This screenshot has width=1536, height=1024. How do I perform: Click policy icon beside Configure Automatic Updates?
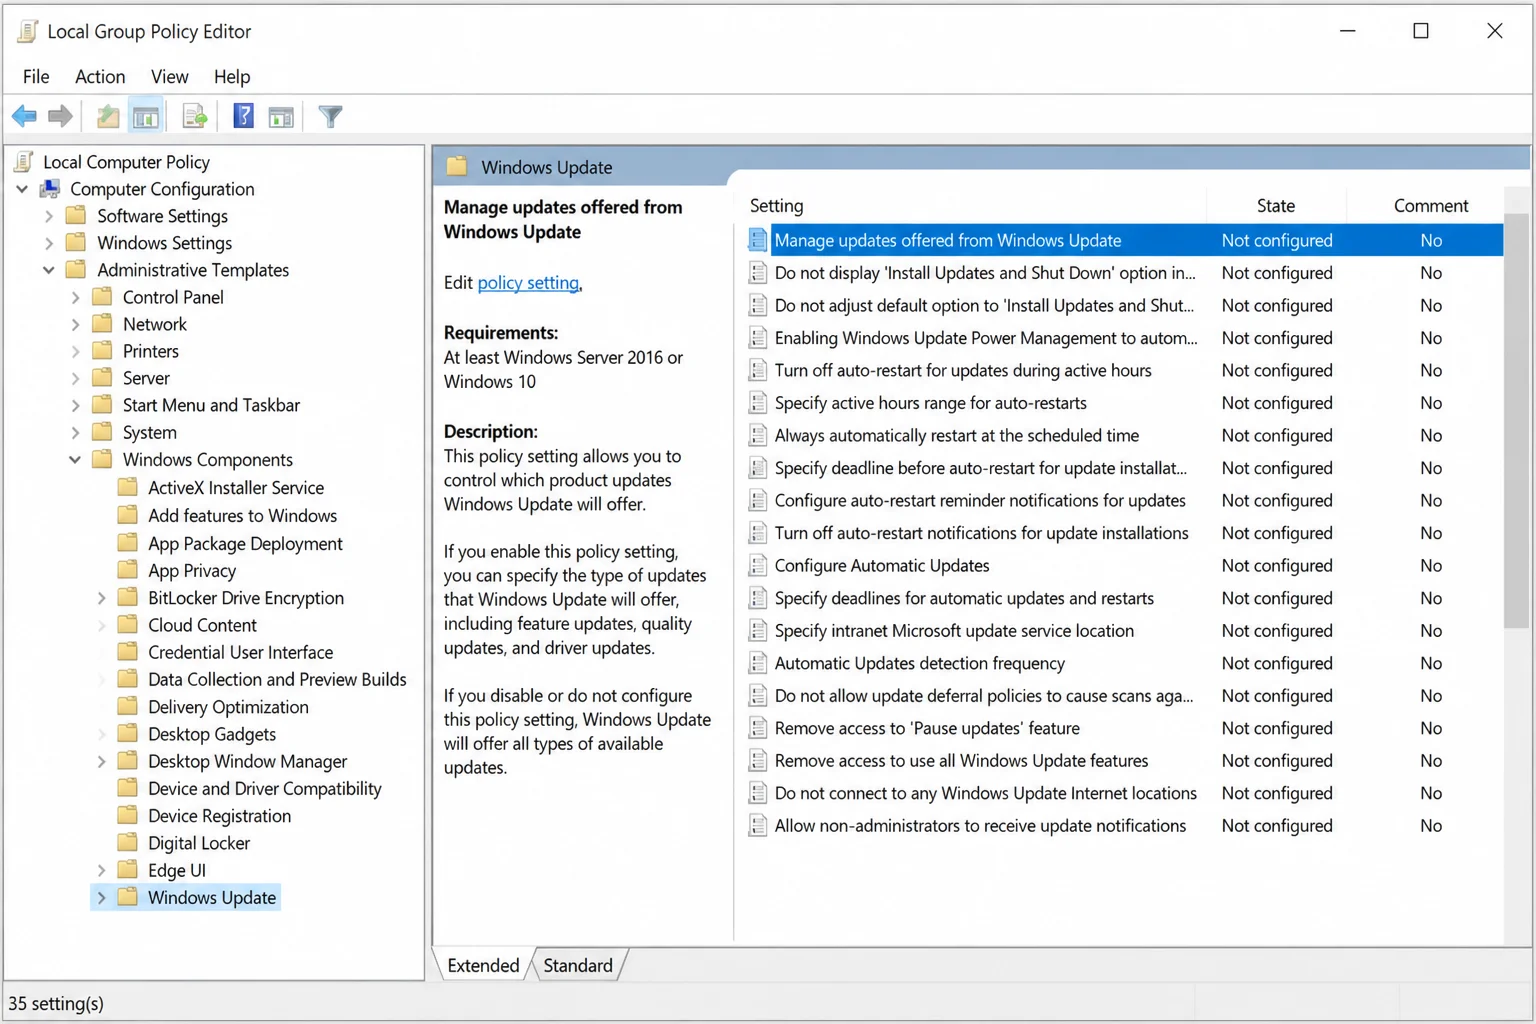pyautogui.click(x=758, y=565)
